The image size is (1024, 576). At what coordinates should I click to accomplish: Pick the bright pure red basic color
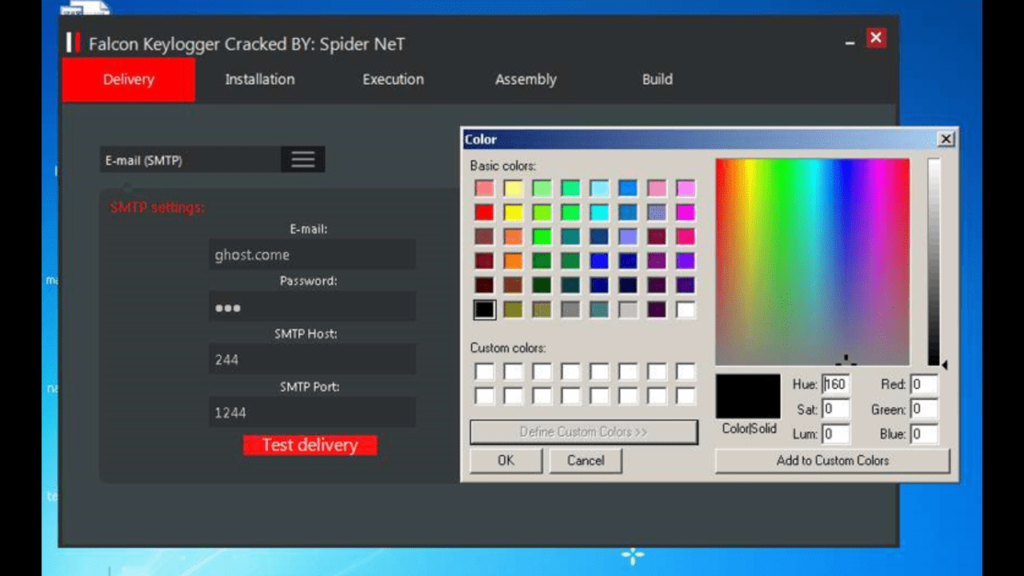(x=485, y=212)
